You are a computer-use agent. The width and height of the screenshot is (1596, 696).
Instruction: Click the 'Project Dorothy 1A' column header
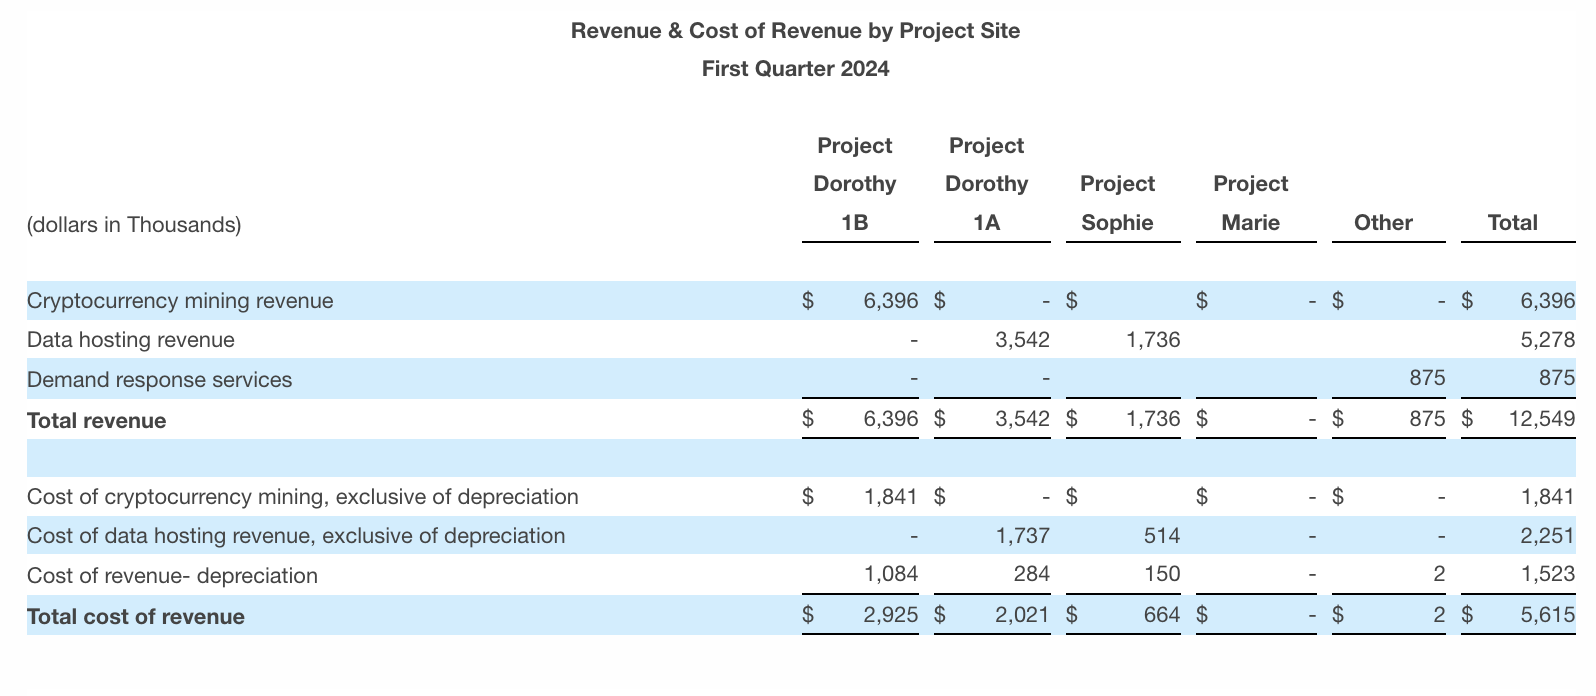pos(986,184)
